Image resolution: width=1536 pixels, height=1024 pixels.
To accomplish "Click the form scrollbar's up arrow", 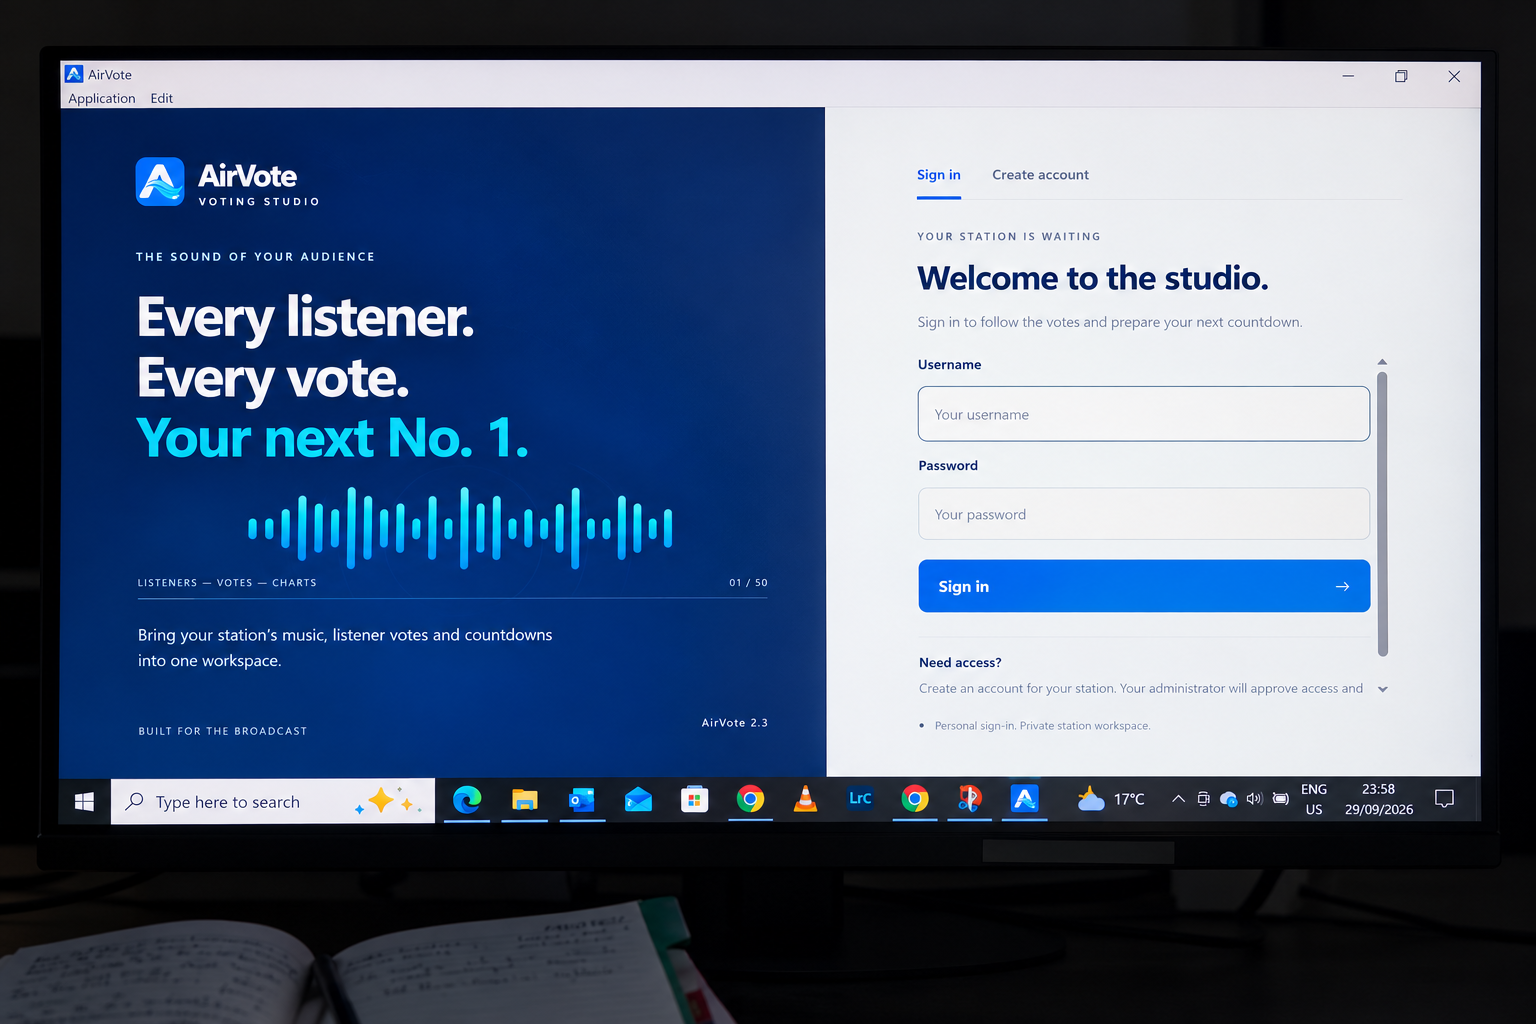I will coord(1382,362).
